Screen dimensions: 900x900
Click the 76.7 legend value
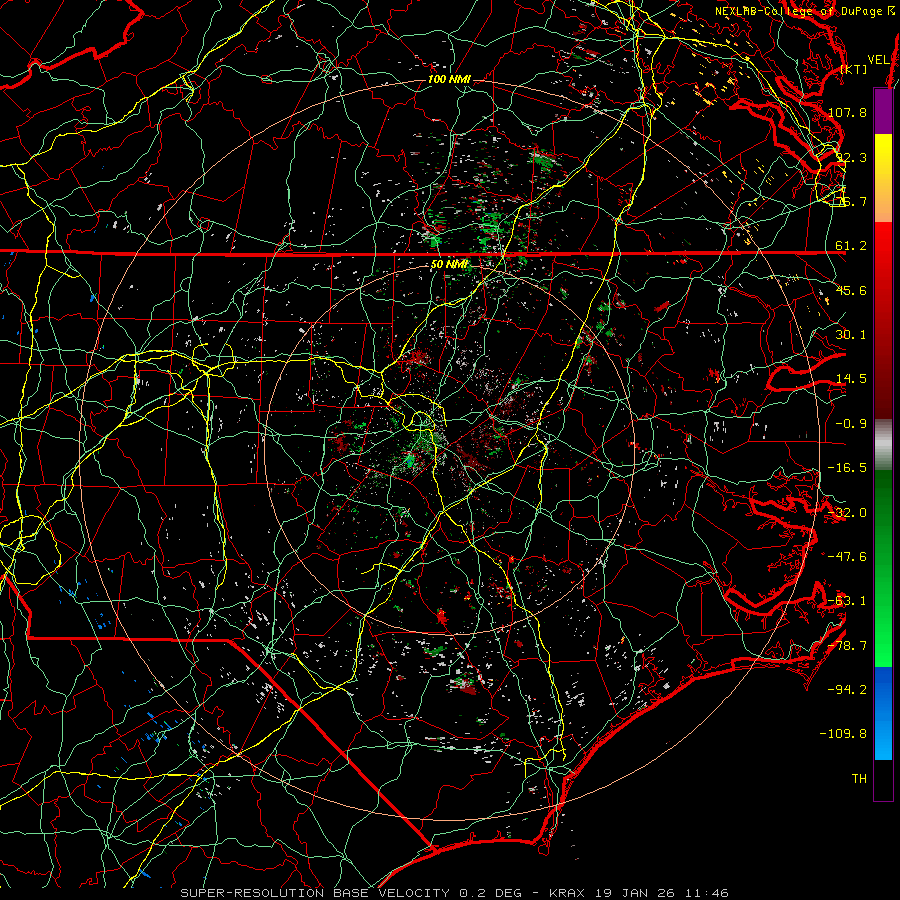[851, 201]
